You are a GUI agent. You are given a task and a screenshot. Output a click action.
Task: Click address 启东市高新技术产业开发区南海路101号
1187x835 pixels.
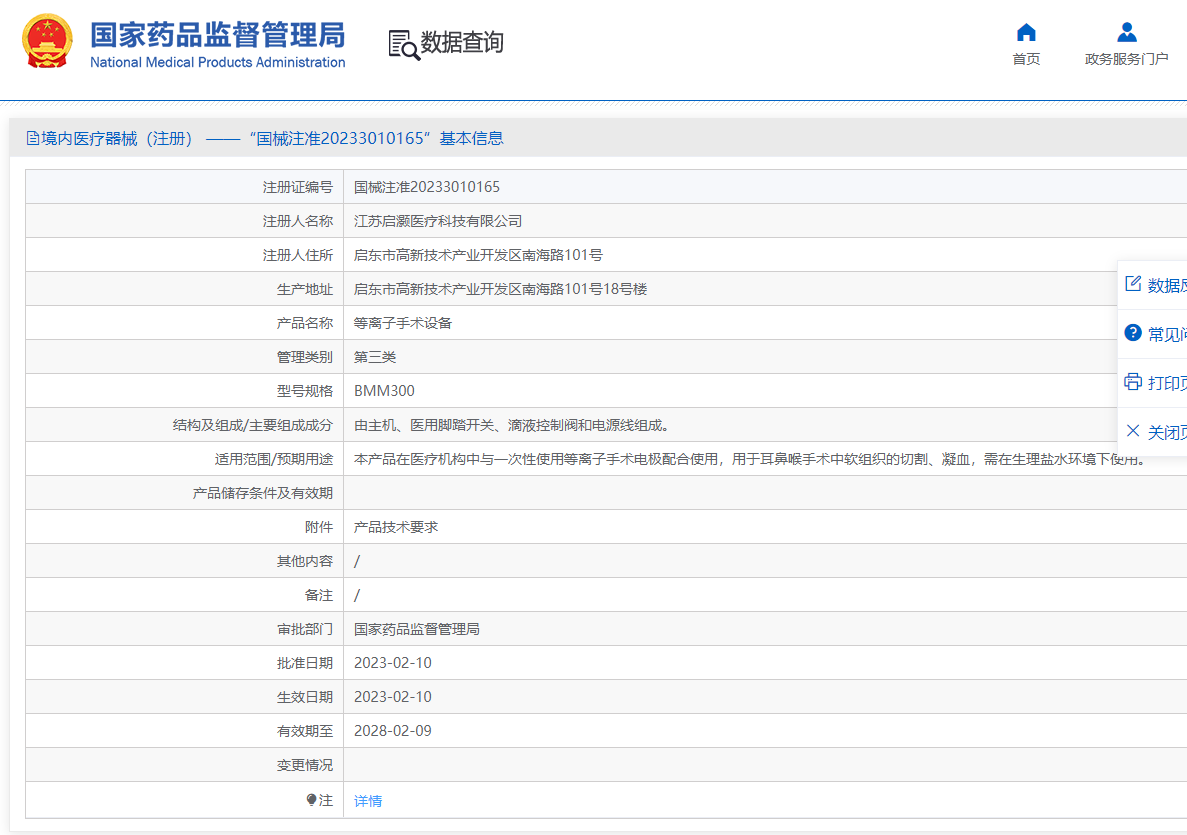pos(478,255)
